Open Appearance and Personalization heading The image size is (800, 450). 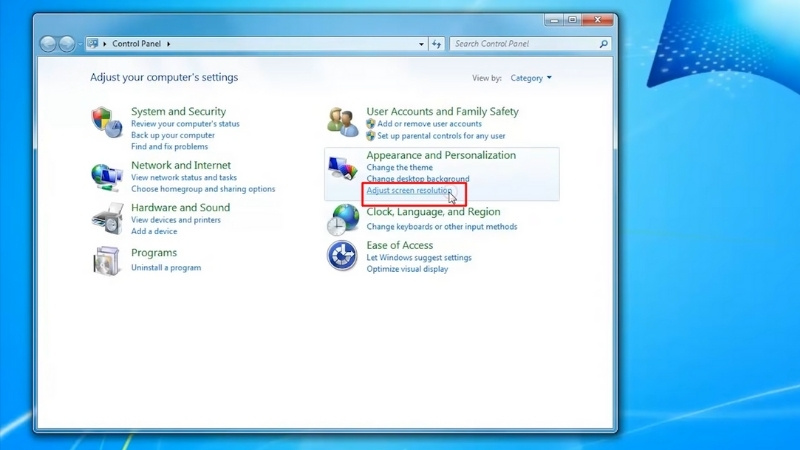click(x=441, y=155)
